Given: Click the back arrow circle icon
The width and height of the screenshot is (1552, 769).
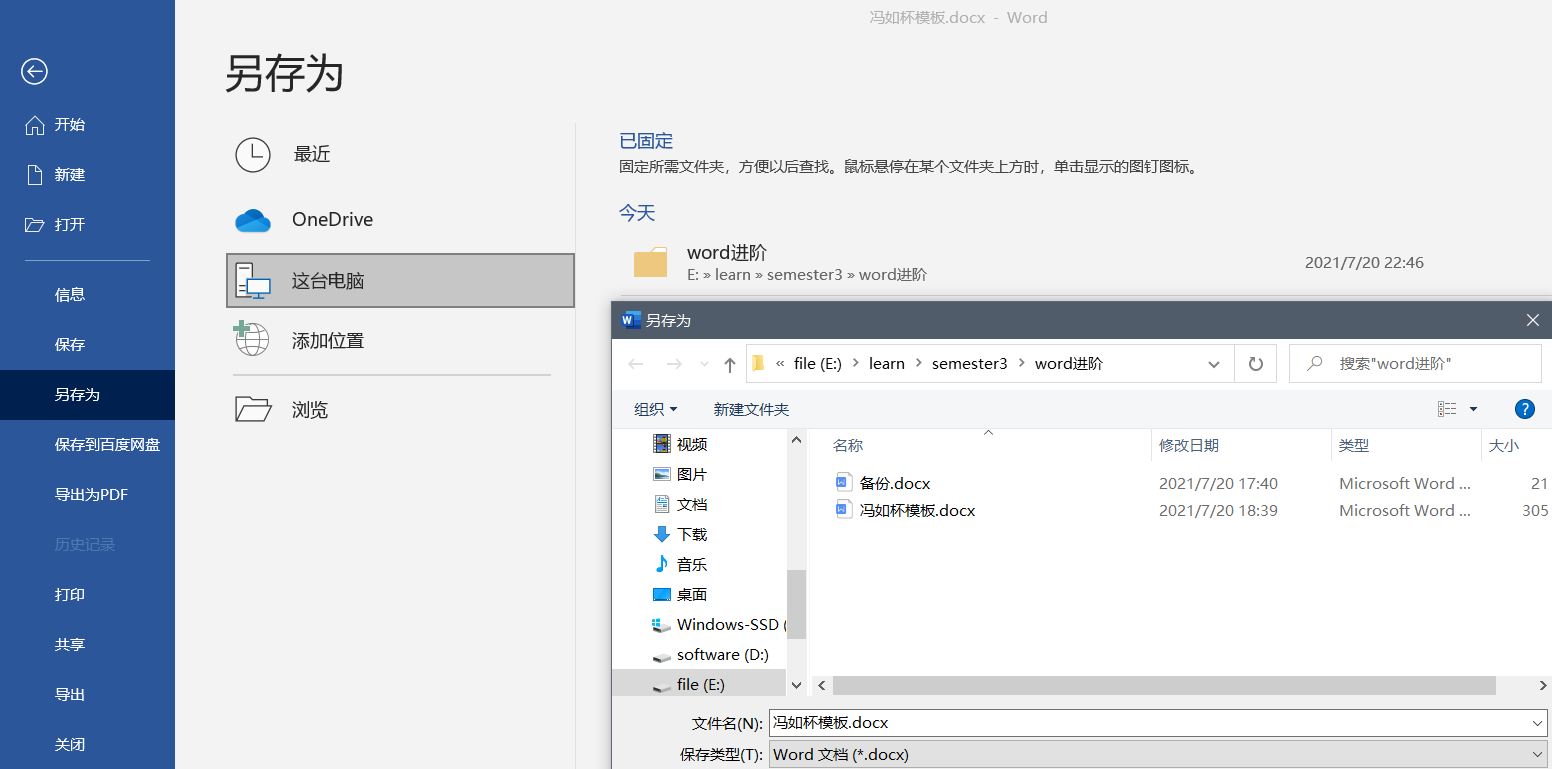Looking at the screenshot, I should (x=35, y=71).
